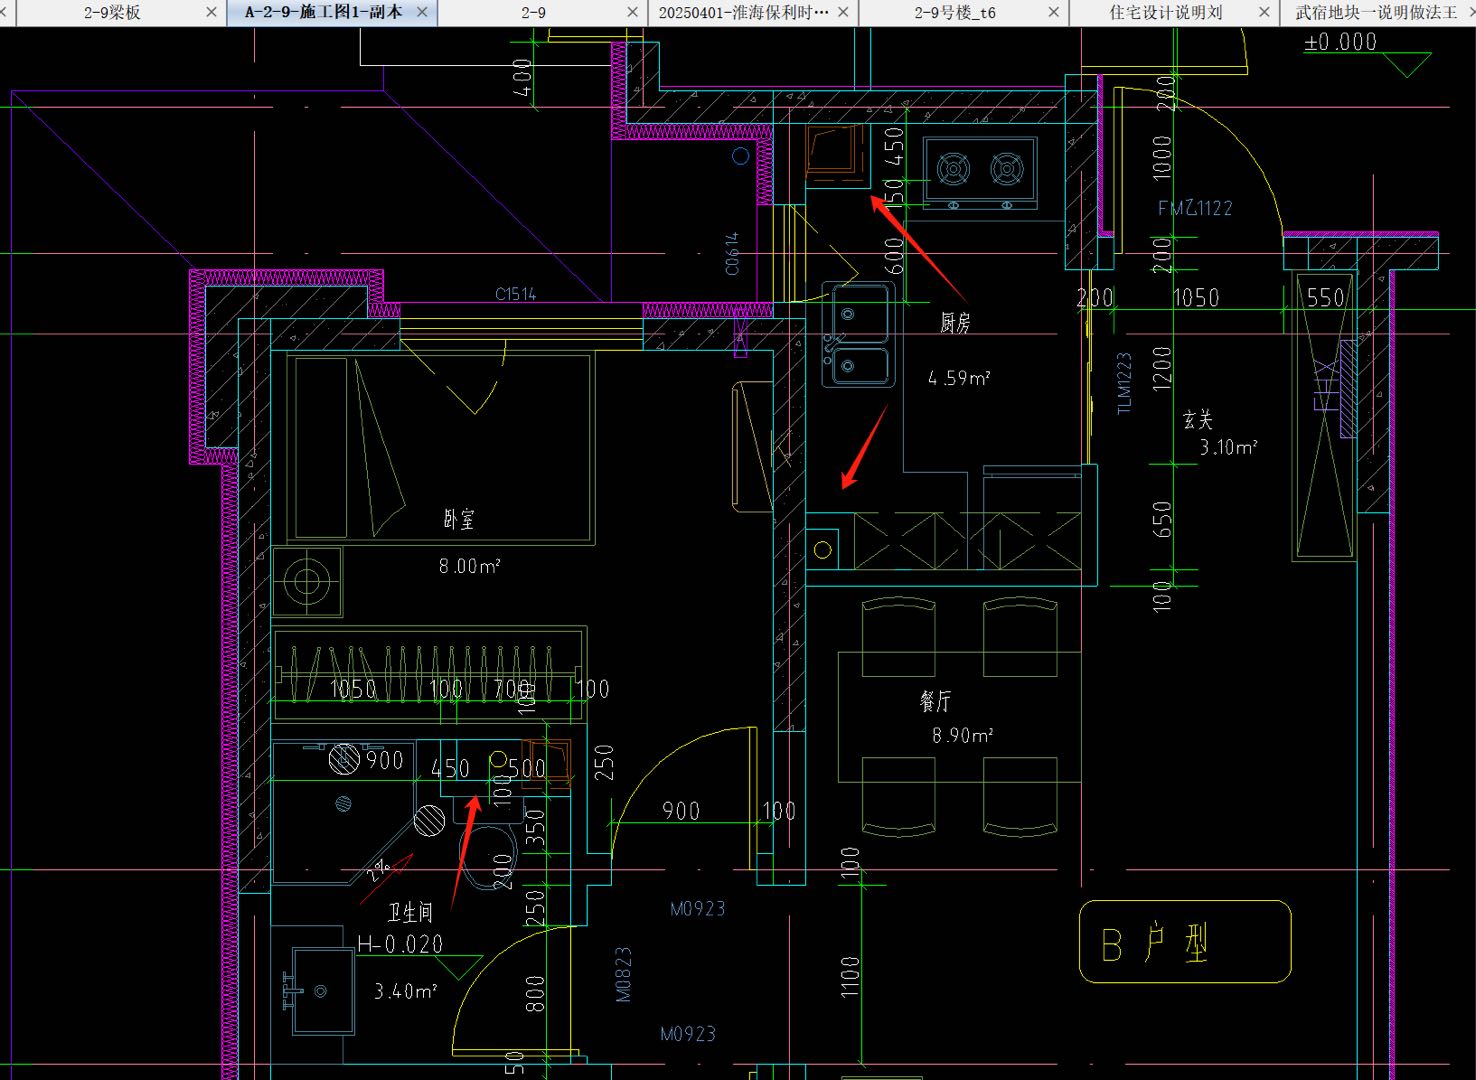Close the 2-9梁板 tab

click(x=211, y=13)
